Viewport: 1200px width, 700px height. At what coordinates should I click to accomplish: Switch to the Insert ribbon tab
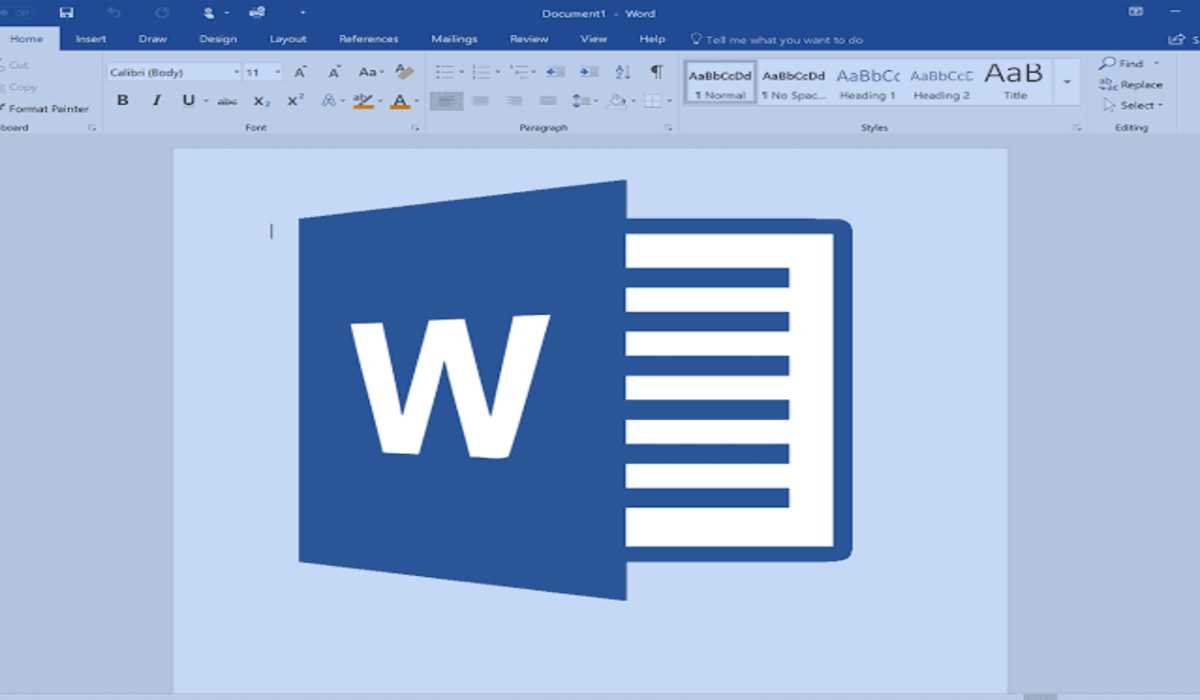90,38
